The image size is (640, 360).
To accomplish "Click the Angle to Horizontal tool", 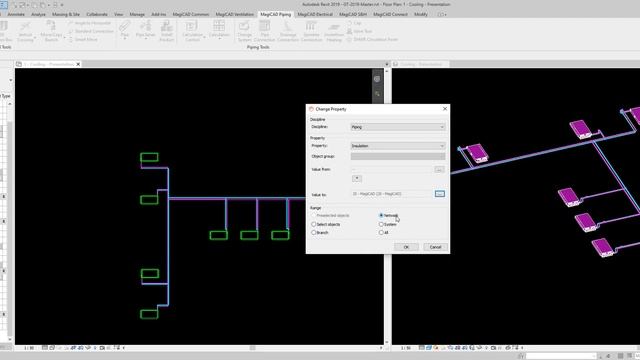I will [89, 23].
